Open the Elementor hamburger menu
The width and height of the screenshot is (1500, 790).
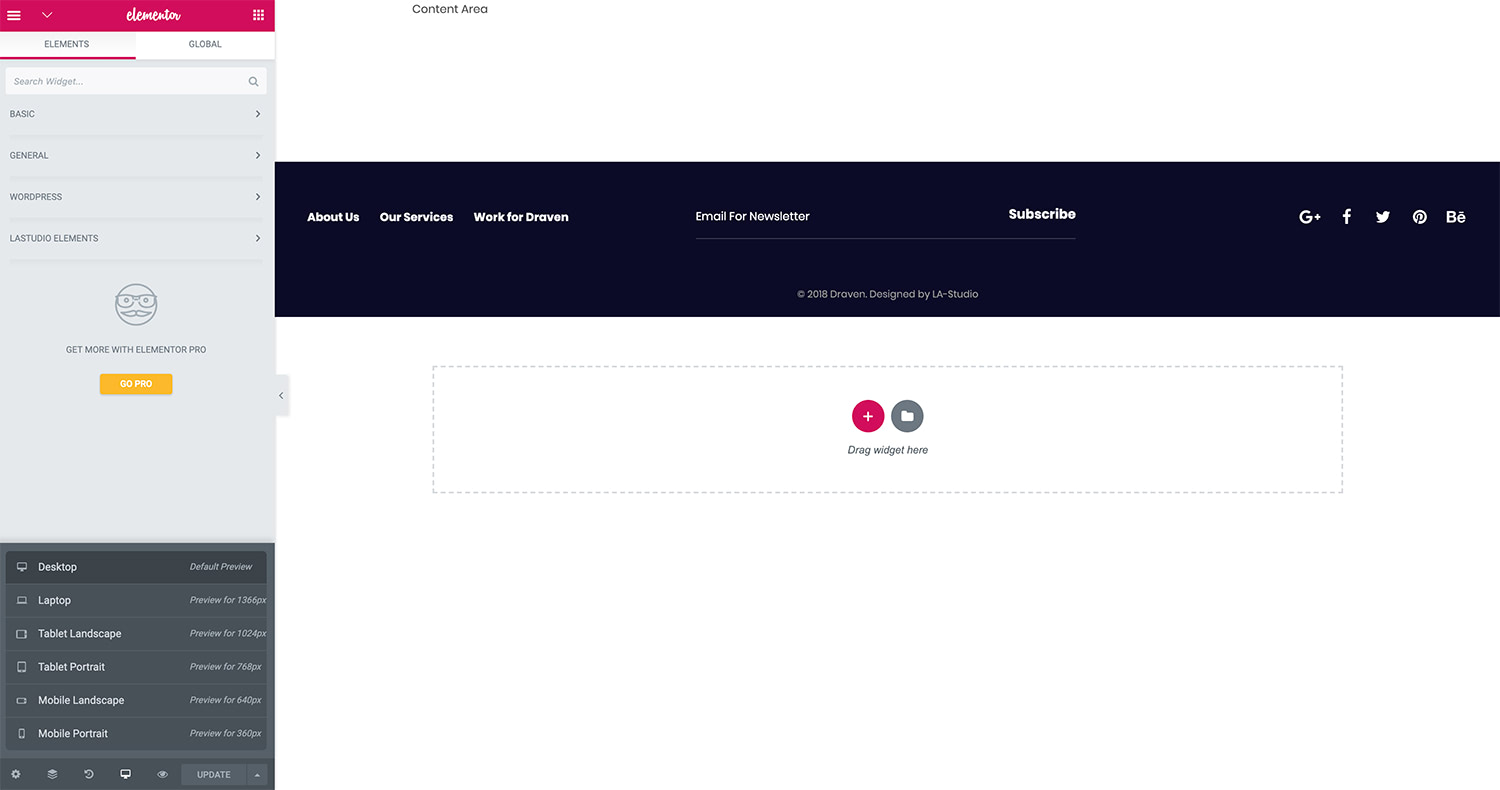coord(14,15)
